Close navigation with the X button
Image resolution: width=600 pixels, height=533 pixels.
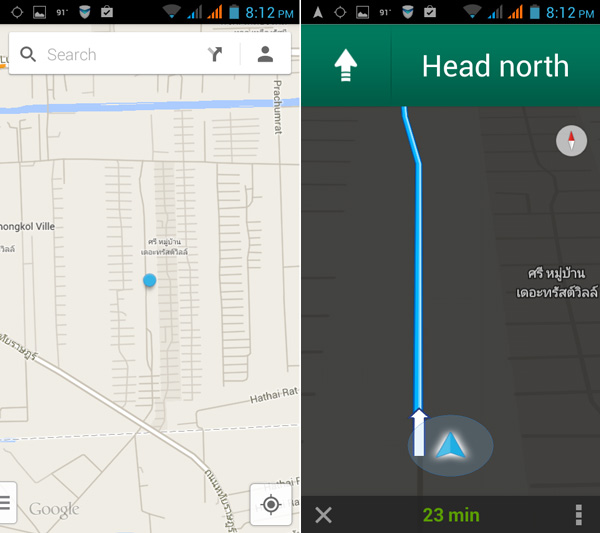(323, 515)
